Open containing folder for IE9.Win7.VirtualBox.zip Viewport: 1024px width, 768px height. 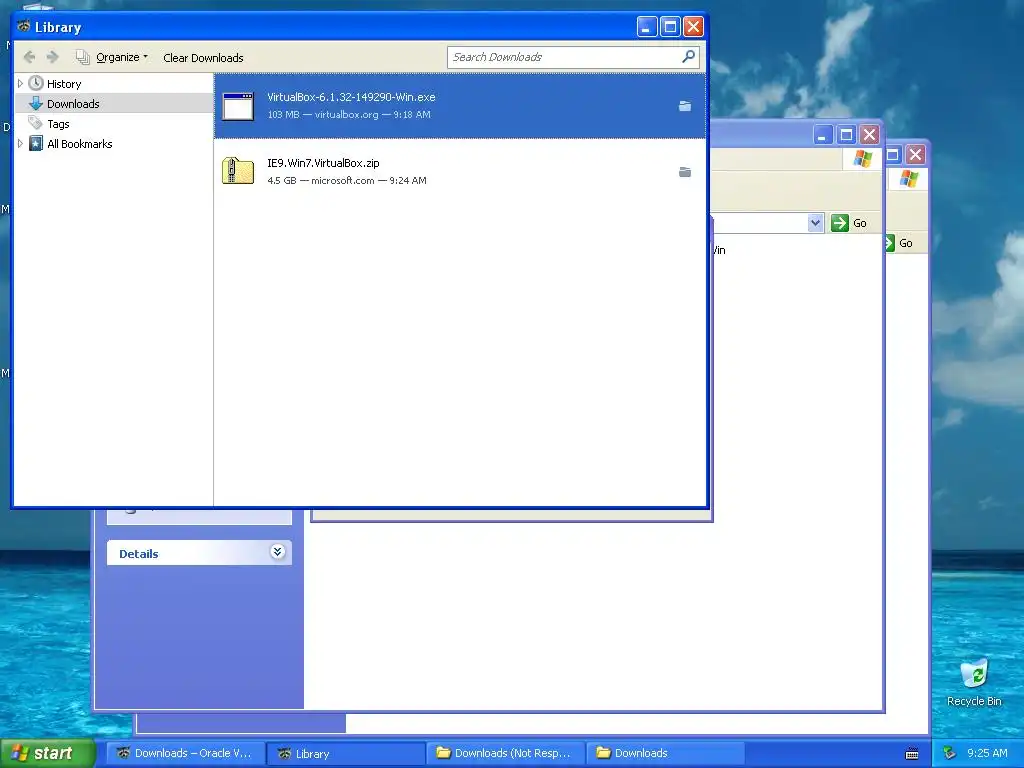[x=684, y=172]
